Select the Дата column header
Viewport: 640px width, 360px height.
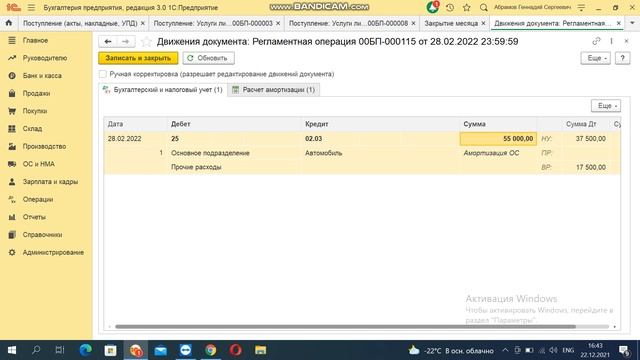136,124
